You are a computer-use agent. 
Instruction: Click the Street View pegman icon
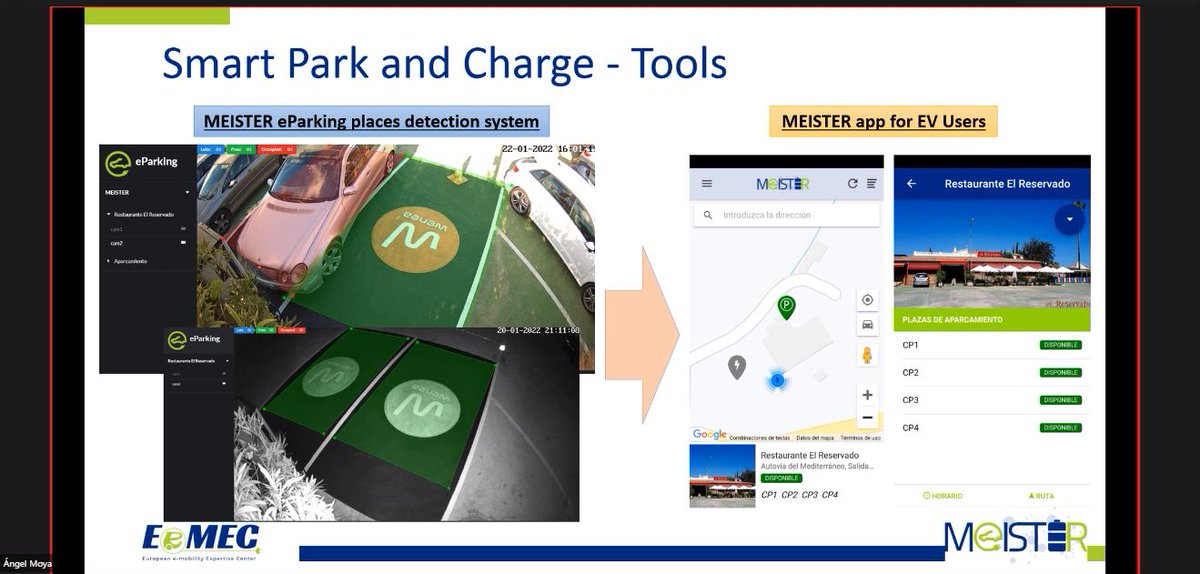867,355
